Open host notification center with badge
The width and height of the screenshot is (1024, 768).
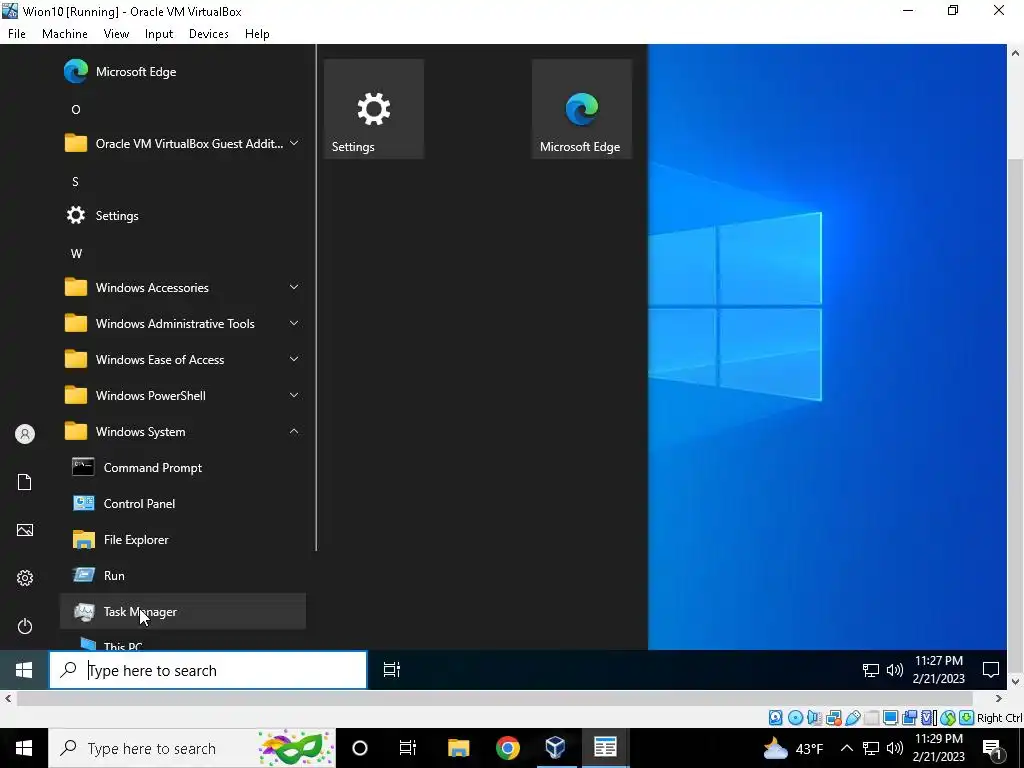click(992, 748)
